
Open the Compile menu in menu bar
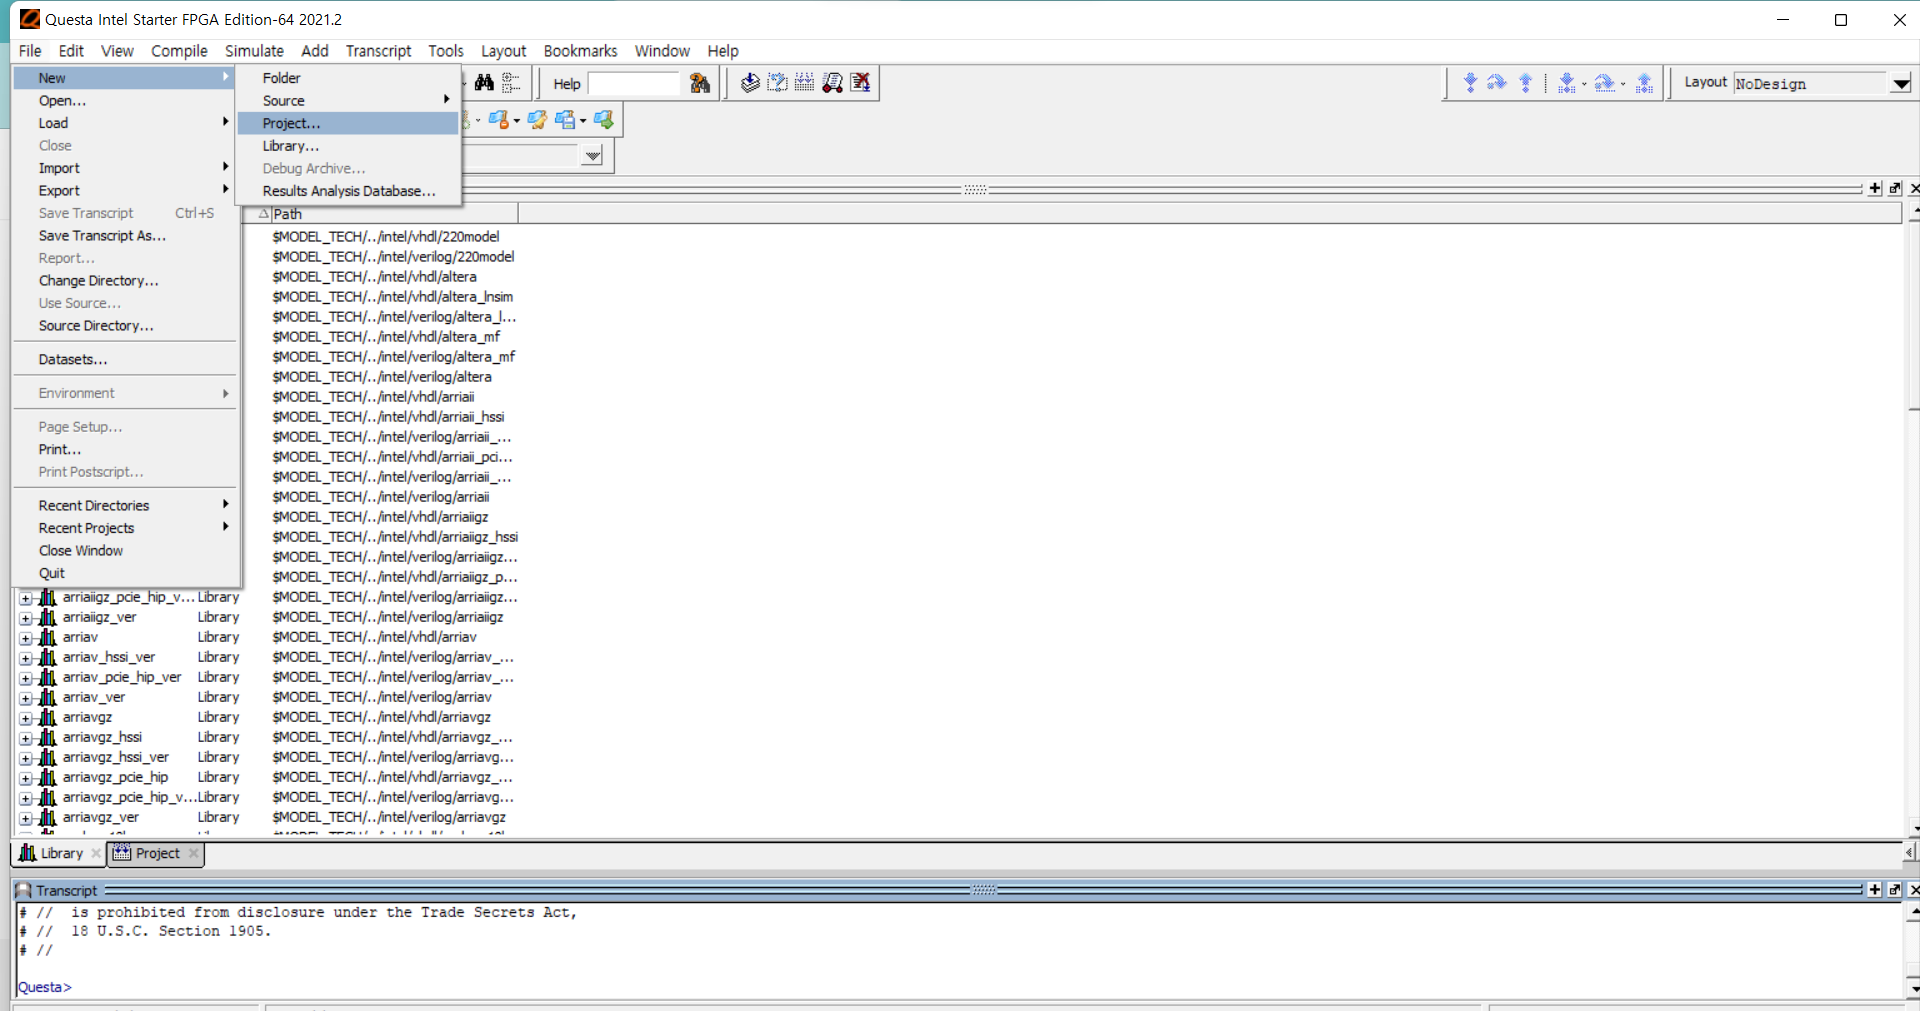tap(179, 51)
